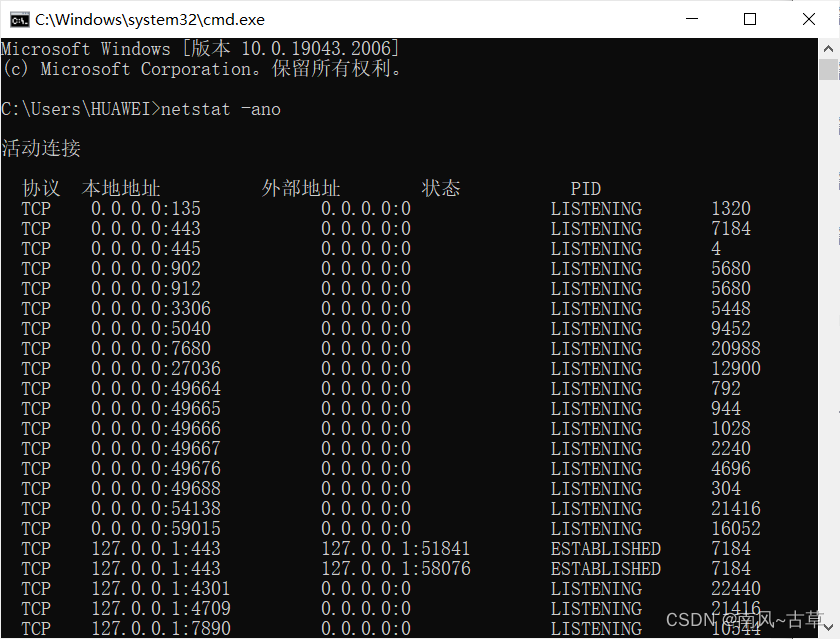Click PID value 304
The height and width of the screenshot is (639, 840).
726,489
